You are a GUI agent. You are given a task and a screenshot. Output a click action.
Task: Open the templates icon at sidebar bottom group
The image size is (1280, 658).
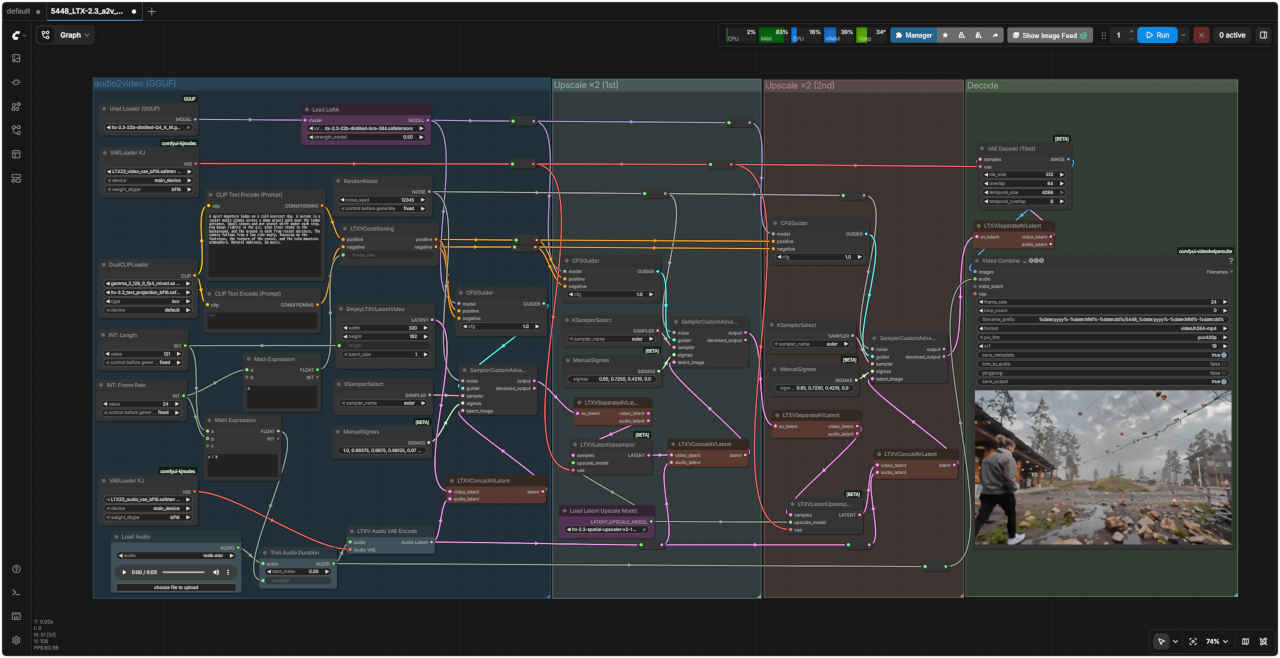click(16, 178)
